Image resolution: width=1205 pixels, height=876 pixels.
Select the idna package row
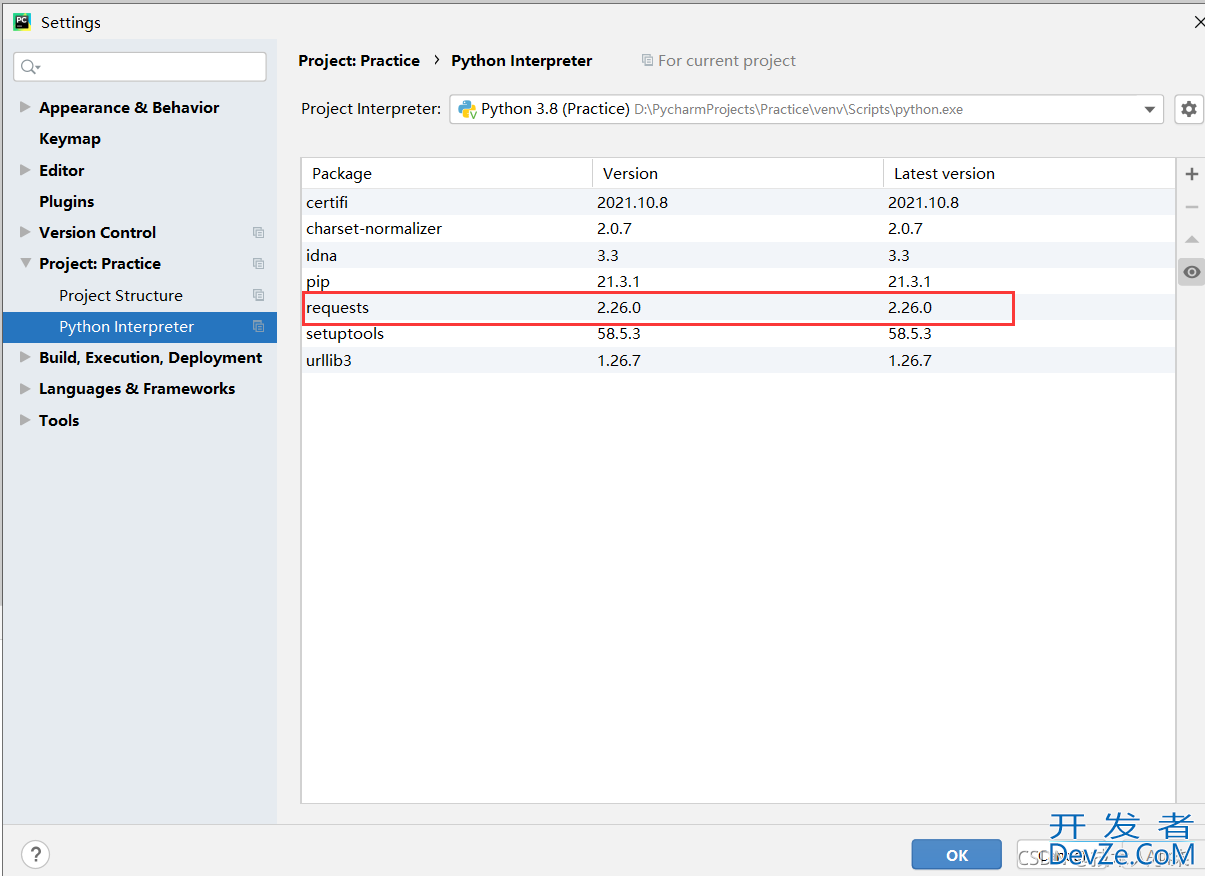pyautogui.click(x=738, y=255)
